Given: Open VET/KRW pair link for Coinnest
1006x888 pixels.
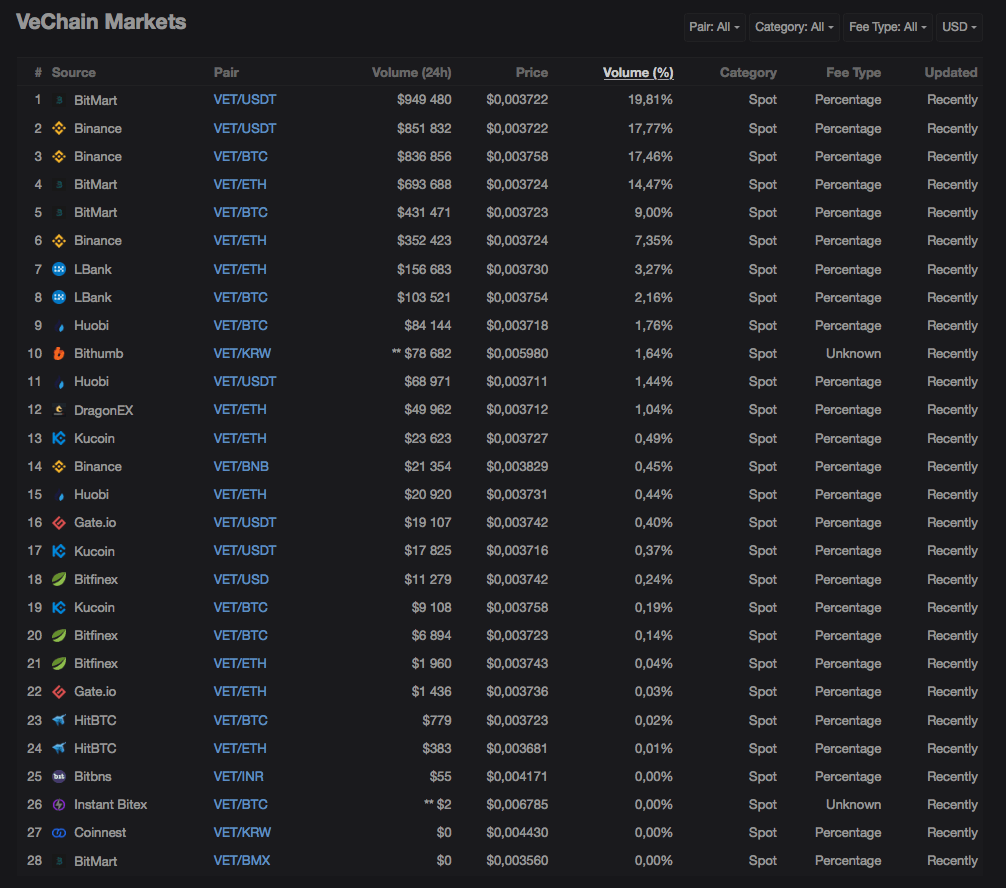Looking at the screenshot, I should coord(243,832).
